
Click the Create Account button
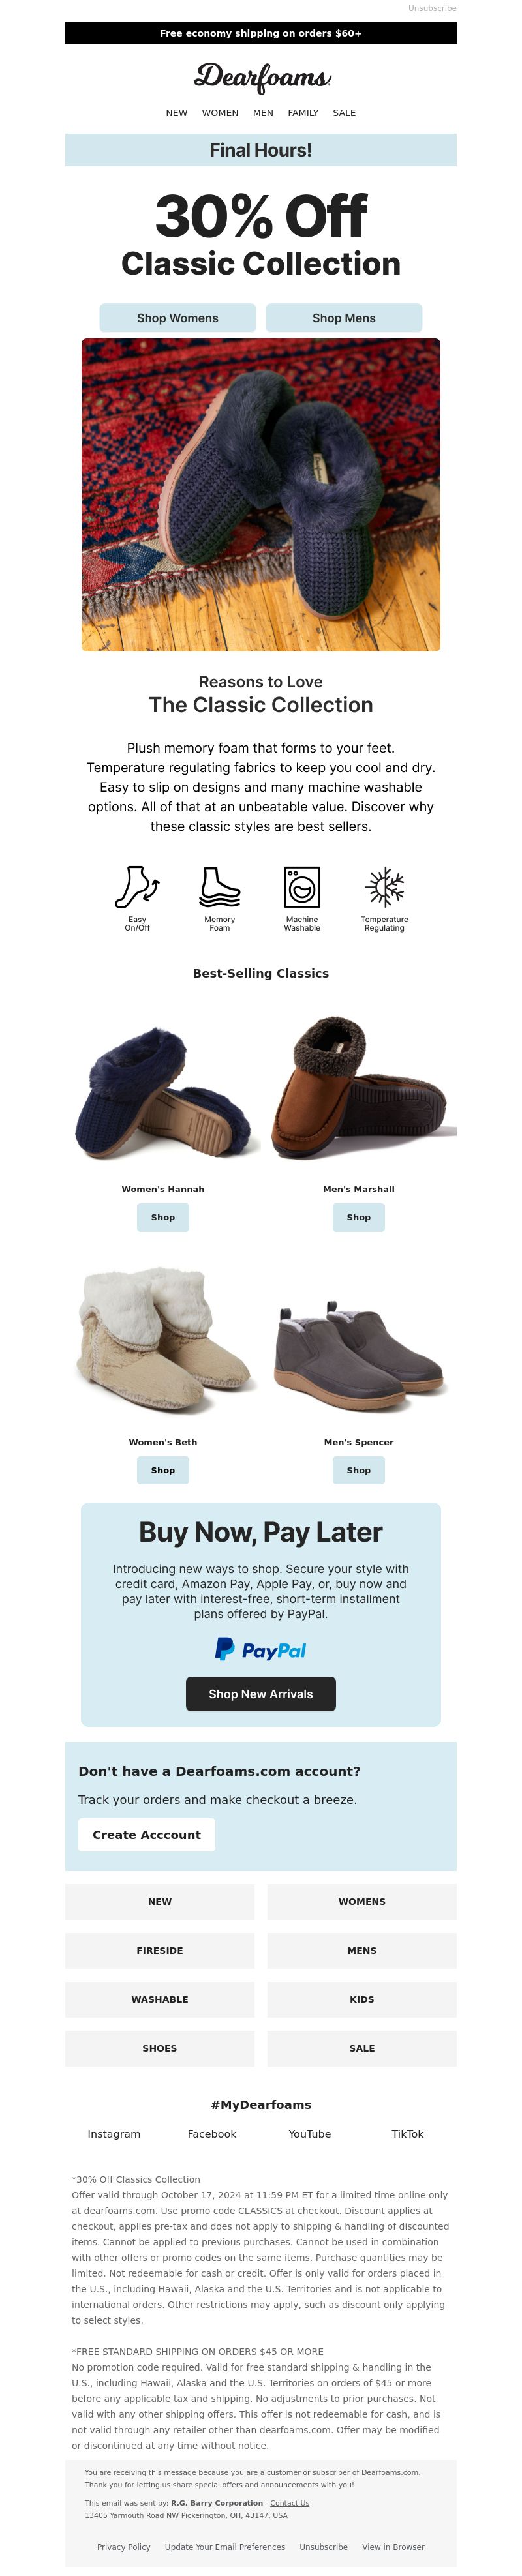coord(147,1835)
